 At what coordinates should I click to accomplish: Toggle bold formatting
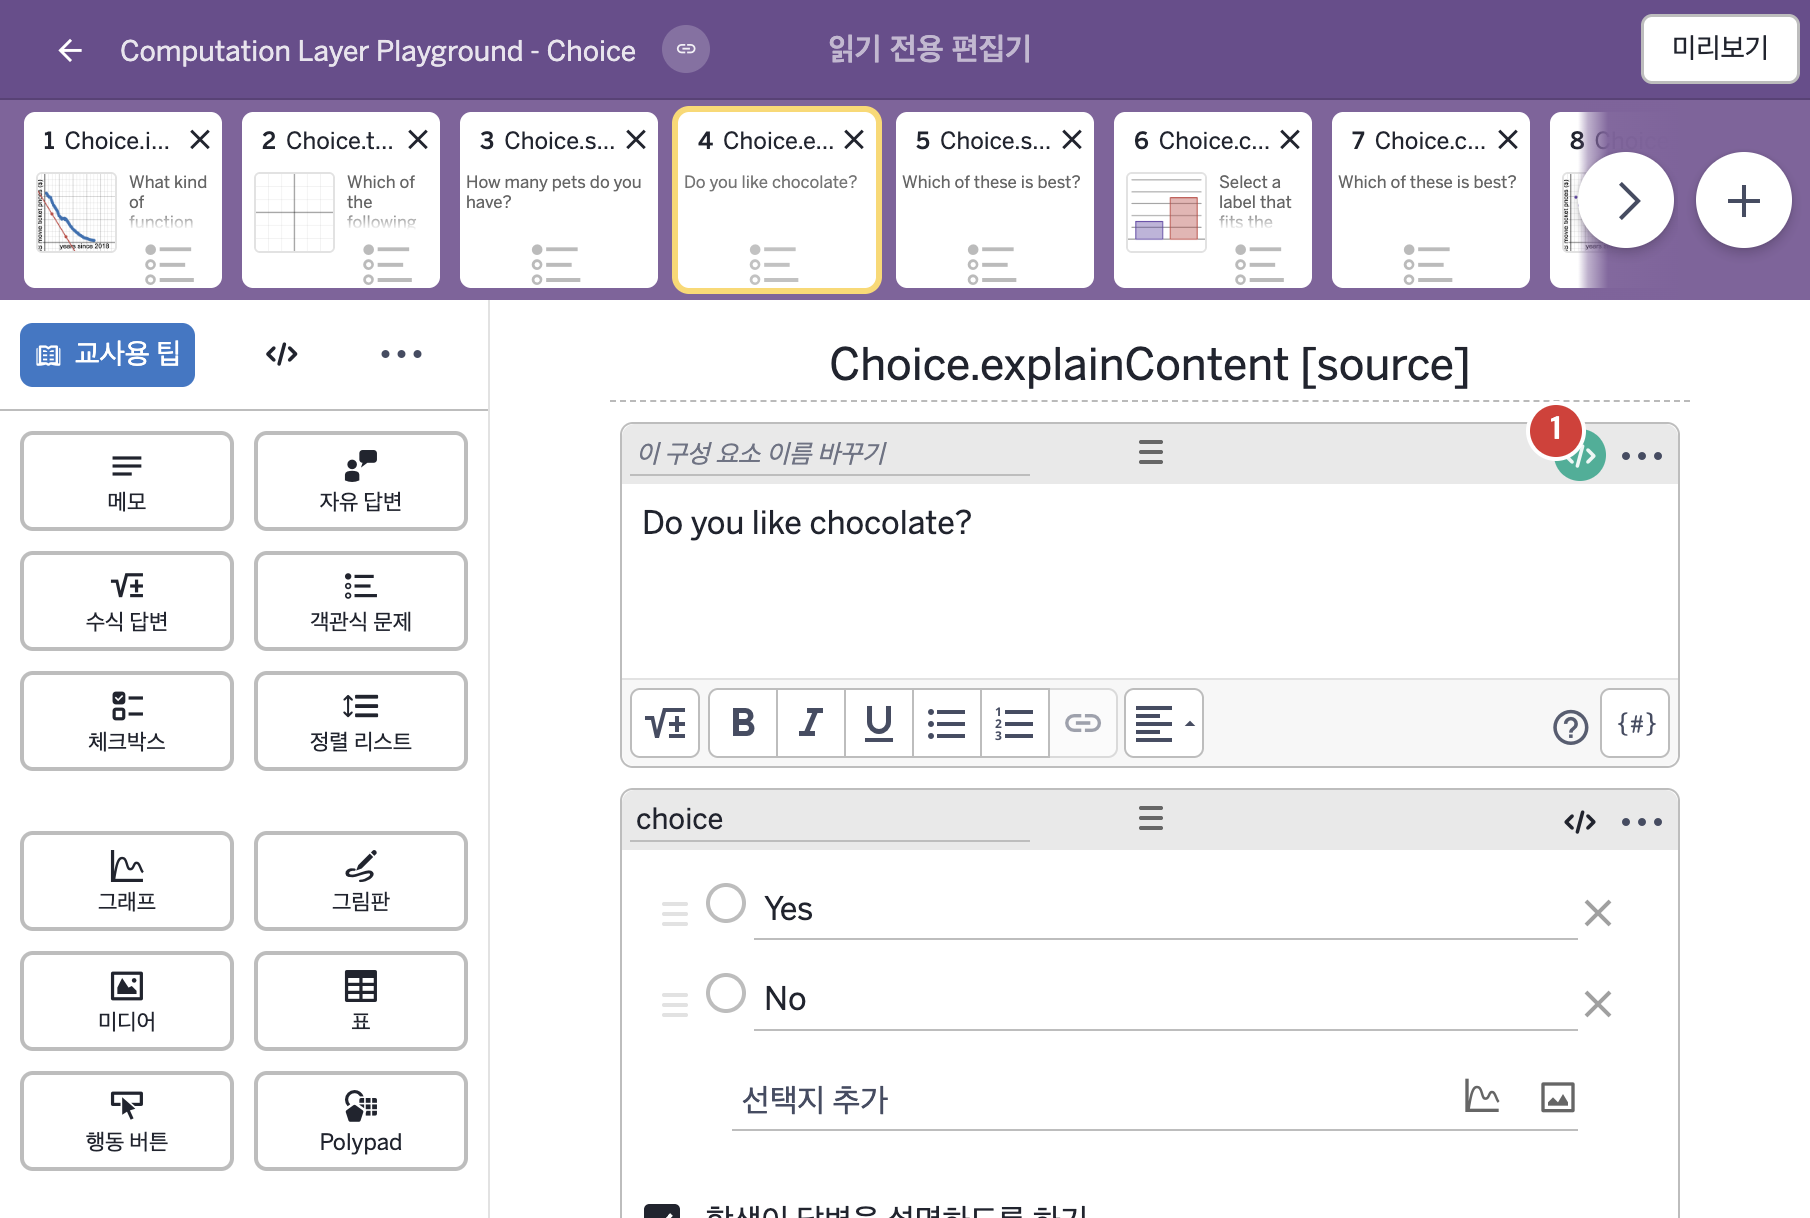[743, 723]
